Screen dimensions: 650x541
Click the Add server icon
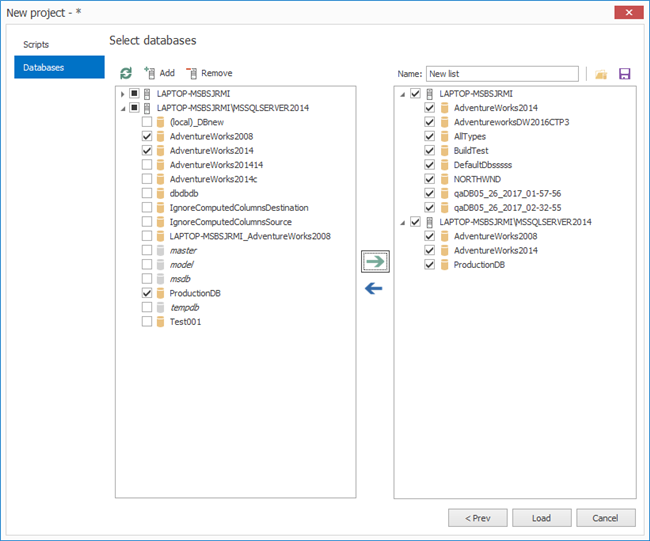tap(150, 73)
